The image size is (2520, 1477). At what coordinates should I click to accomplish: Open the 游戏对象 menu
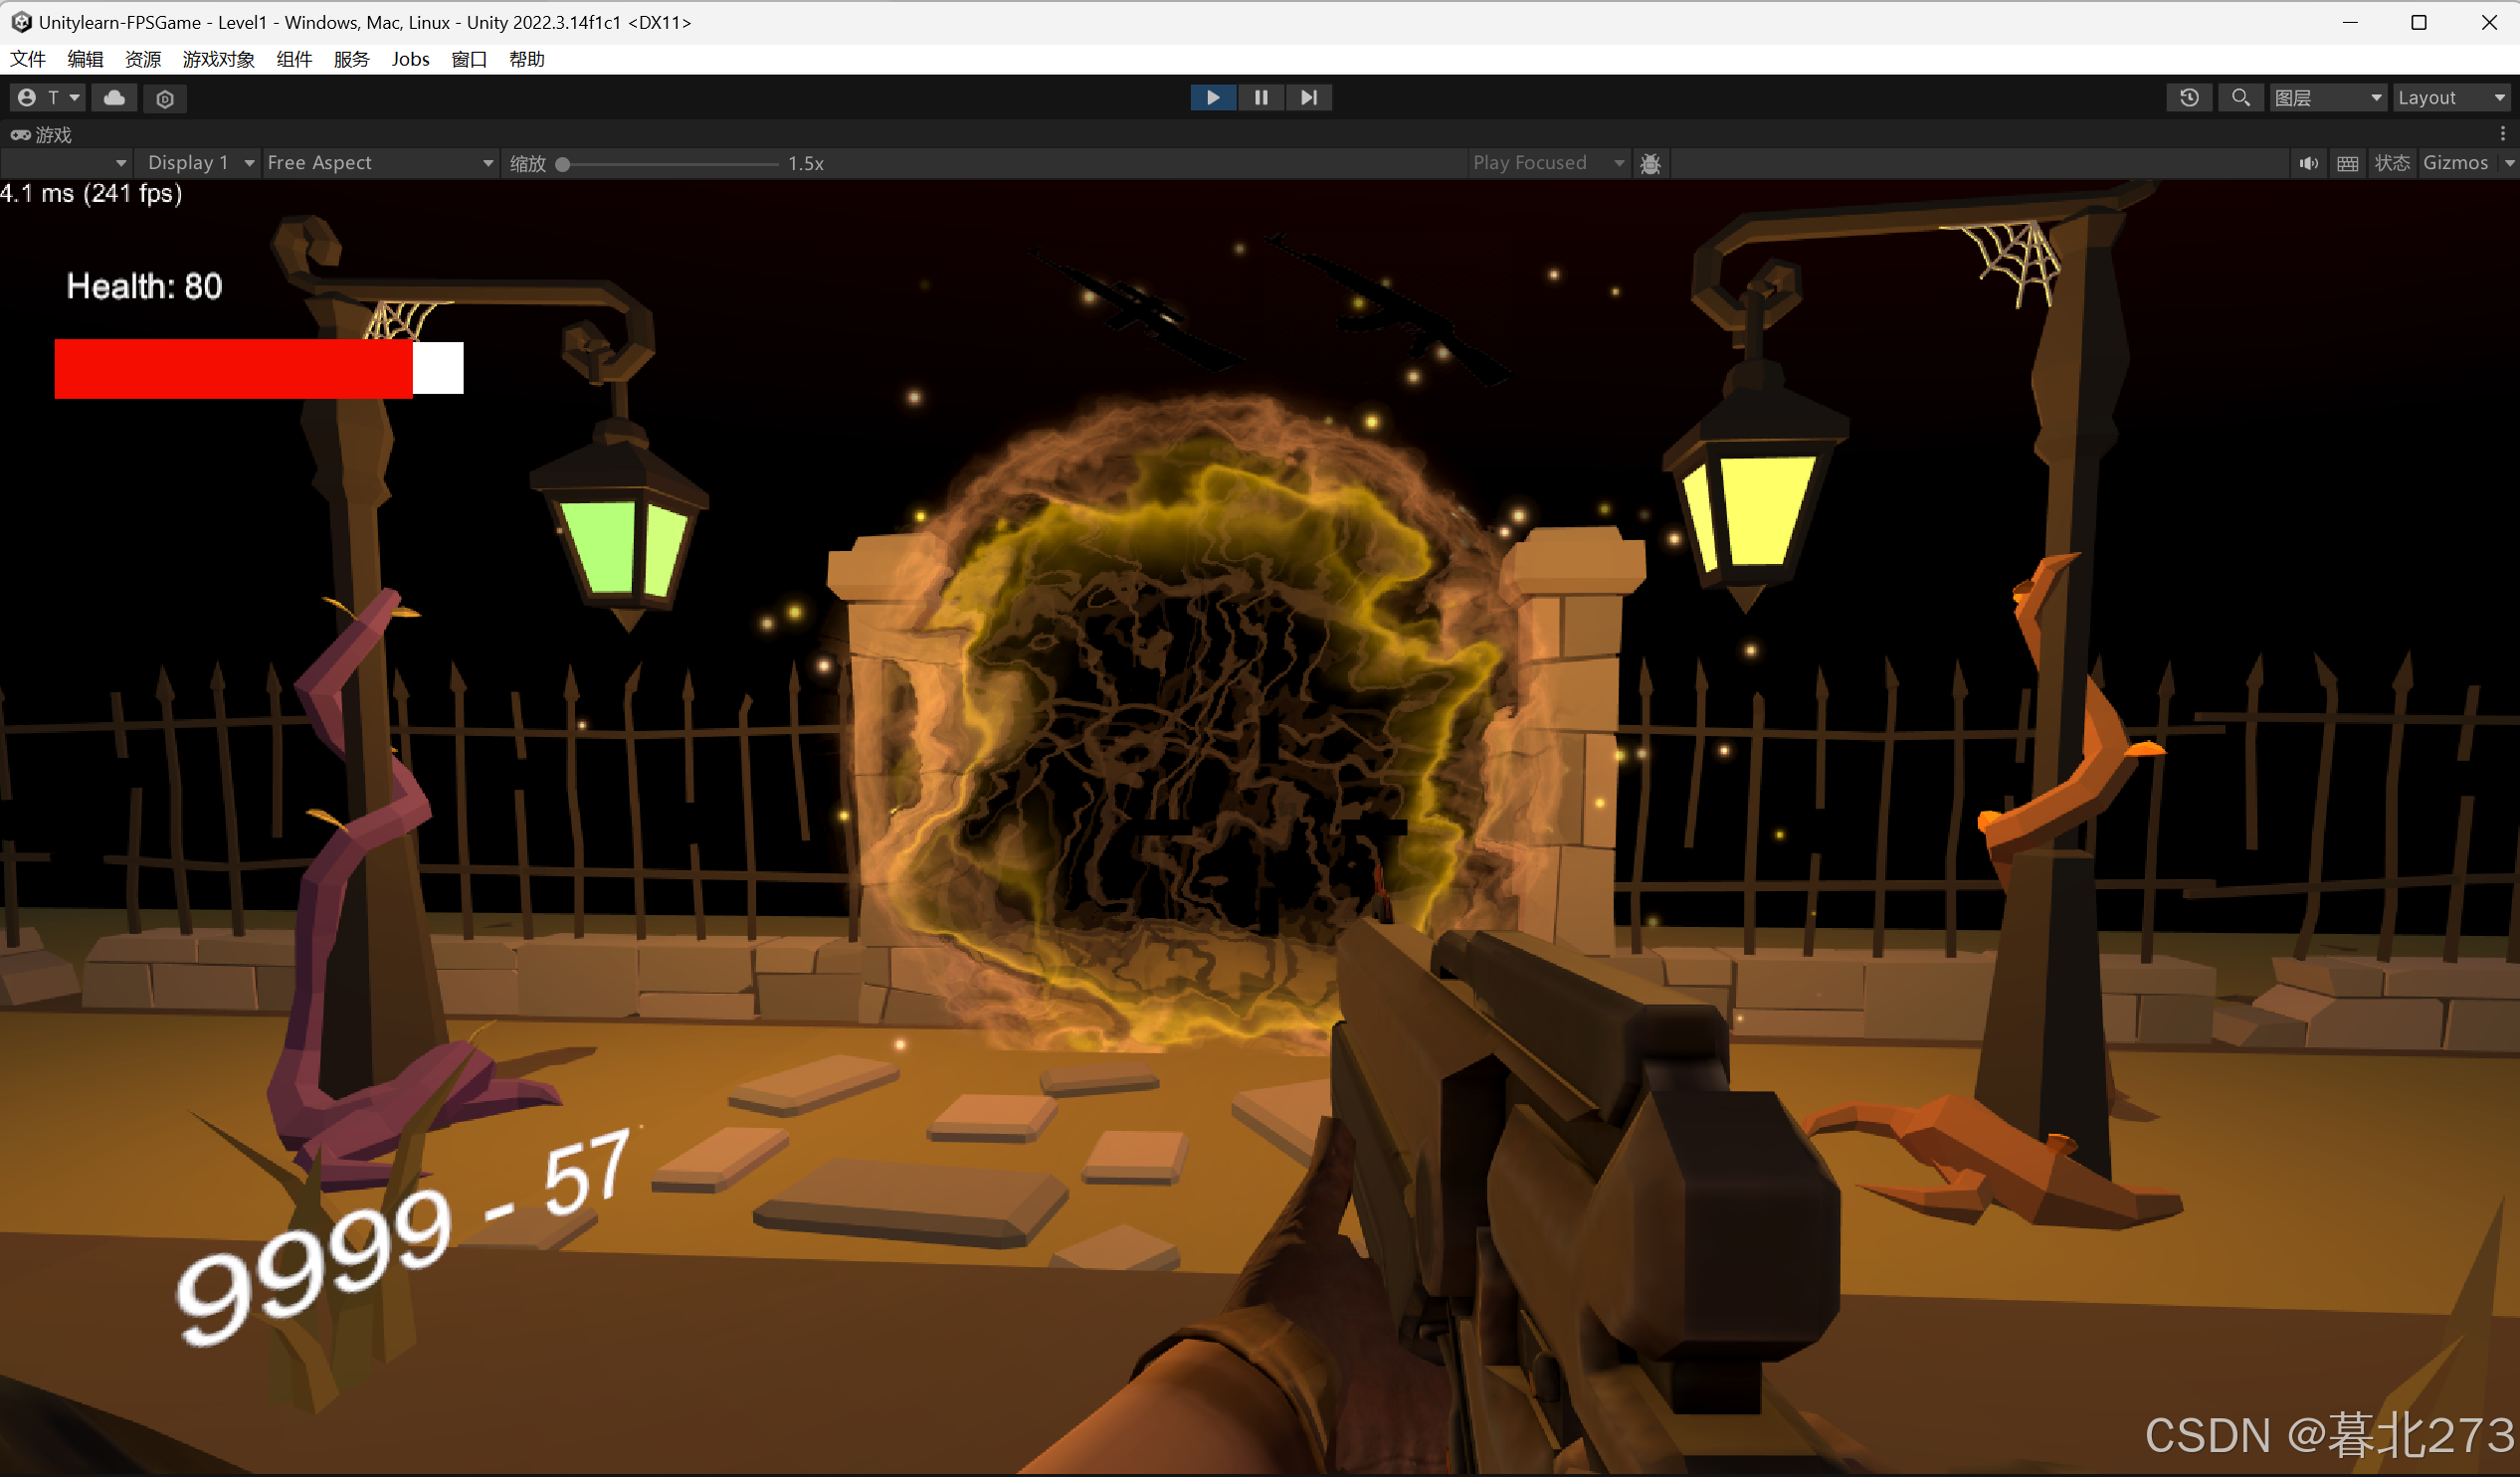click(x=218, y=59)
